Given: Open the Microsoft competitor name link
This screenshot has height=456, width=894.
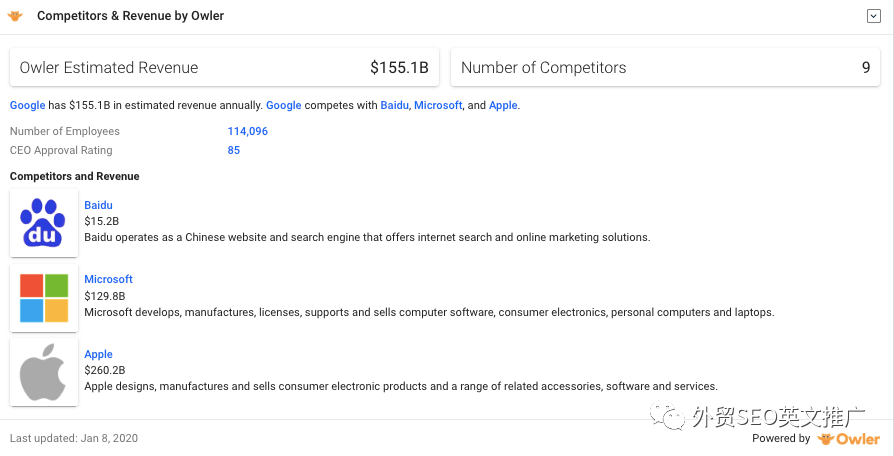Looking at the screenshot, I should [108, 279].
